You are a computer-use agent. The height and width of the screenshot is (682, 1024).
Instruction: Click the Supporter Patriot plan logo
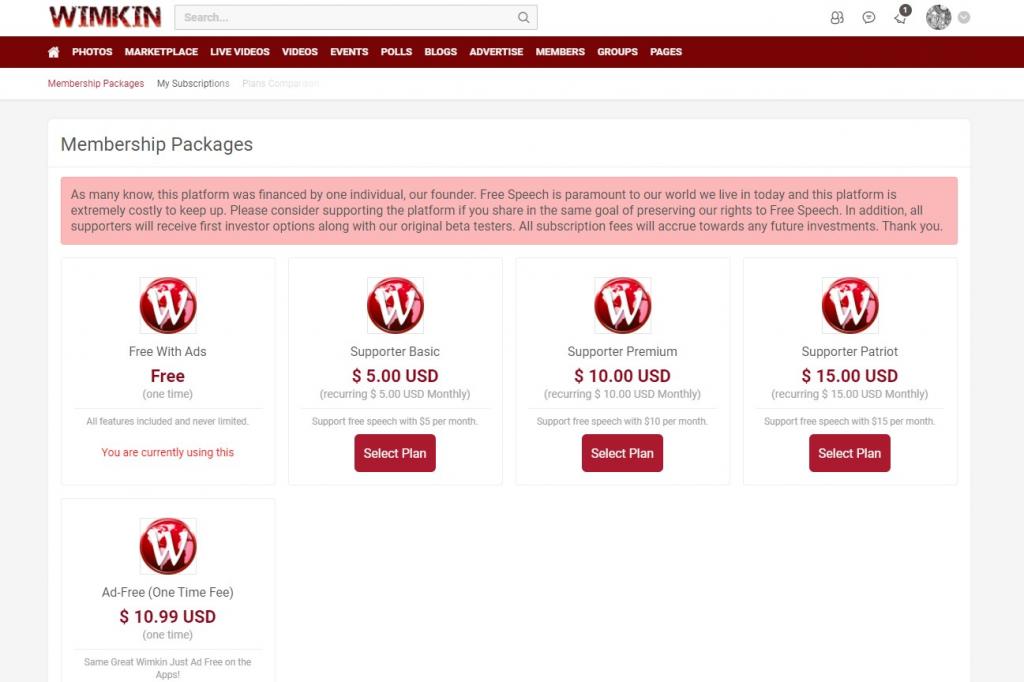pyautogui.click(x=850, y=306)
